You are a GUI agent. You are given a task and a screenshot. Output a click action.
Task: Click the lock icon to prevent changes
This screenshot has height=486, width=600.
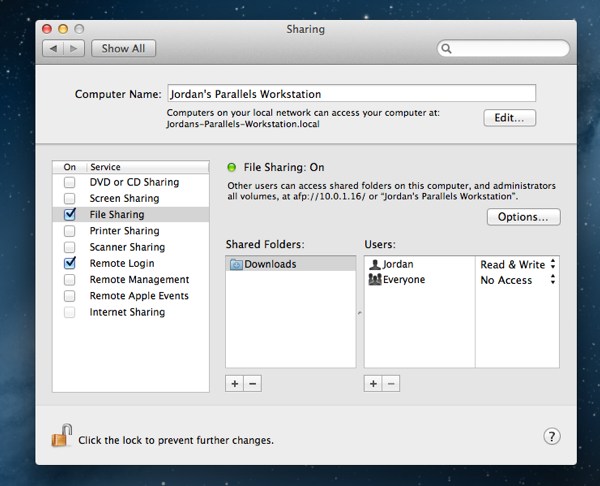pyautogui.click(x=62, y=436)
